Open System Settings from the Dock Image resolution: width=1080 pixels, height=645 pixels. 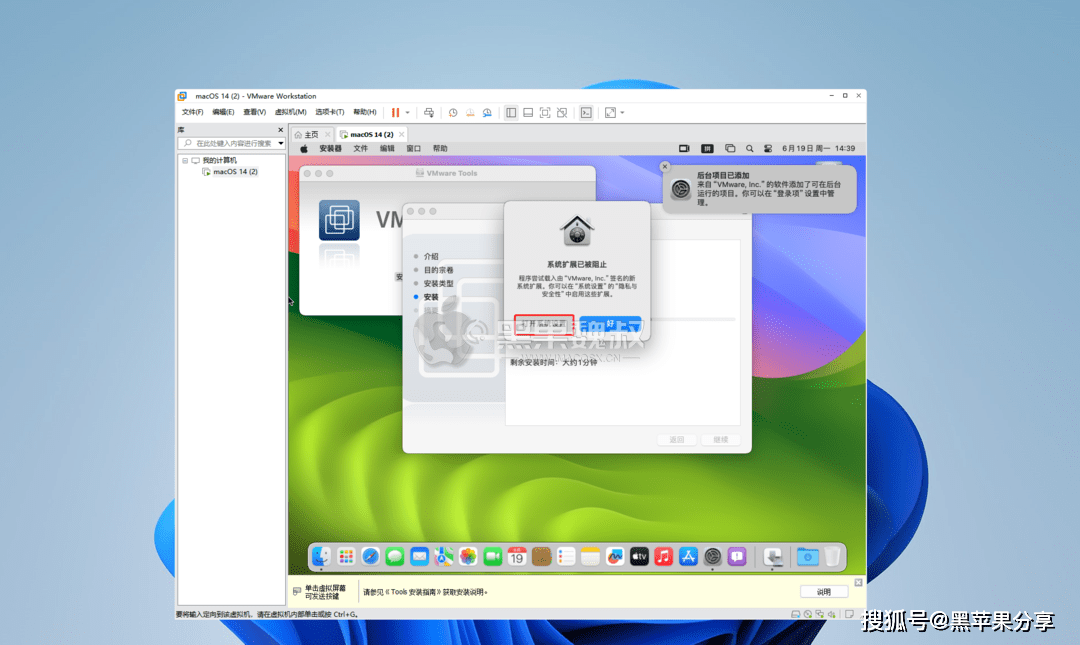coord(712,556)
